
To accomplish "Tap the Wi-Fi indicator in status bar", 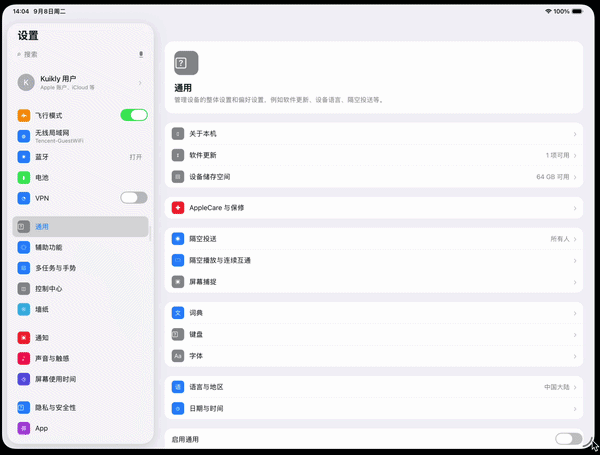I will point(548,11).
